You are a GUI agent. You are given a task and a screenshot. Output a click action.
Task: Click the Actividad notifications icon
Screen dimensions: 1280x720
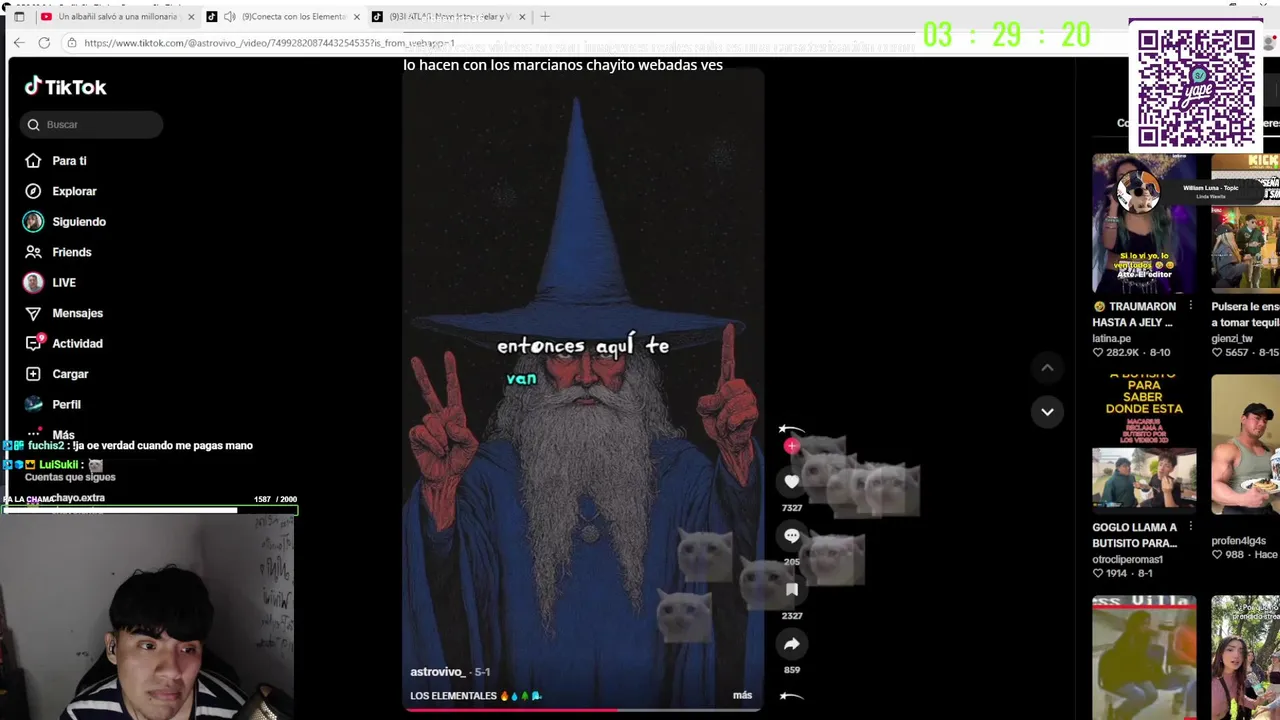click(x=34, y=343)
